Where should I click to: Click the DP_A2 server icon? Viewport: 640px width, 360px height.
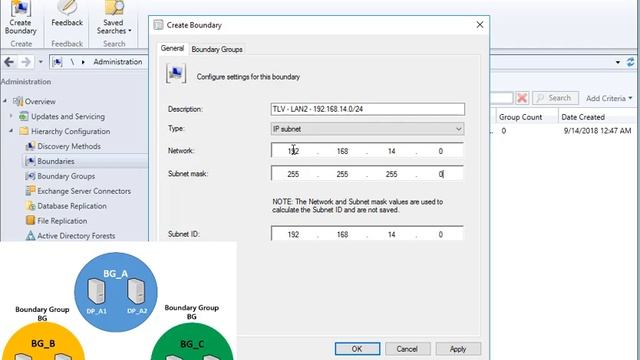point(136,291)
